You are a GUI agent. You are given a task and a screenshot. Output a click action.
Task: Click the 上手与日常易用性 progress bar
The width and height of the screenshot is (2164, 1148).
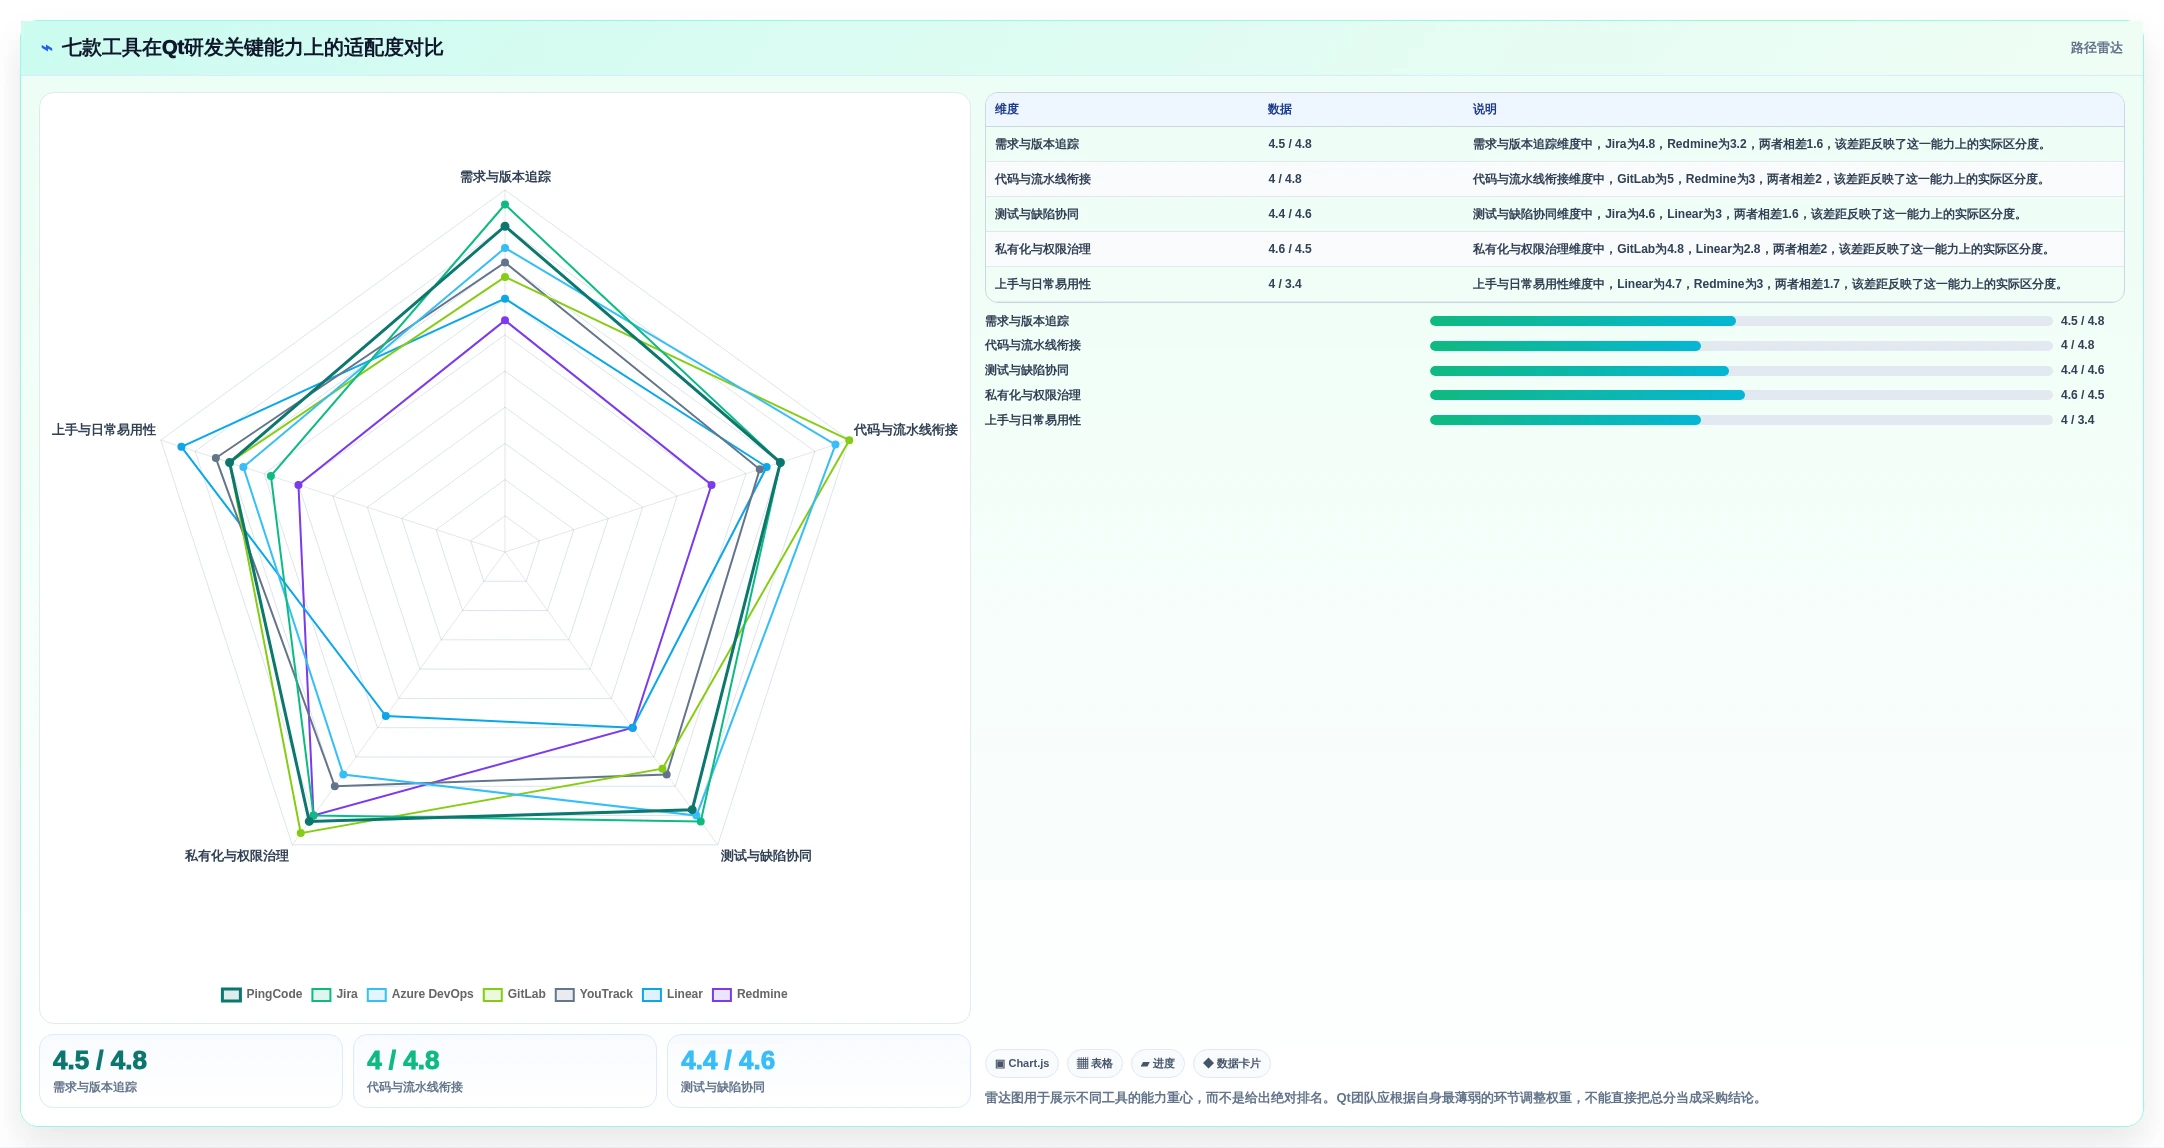click(1741, 420)
